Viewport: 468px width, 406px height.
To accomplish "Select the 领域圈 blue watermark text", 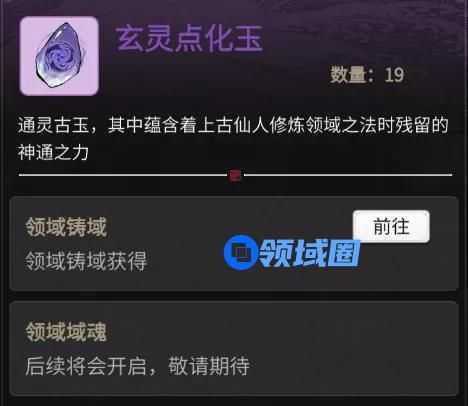I will tap(310, 253).
